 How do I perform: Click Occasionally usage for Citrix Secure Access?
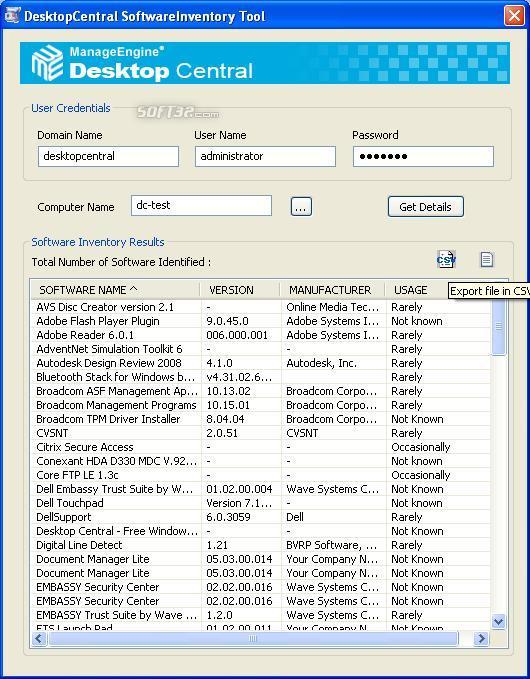click(x=420, y=447)
